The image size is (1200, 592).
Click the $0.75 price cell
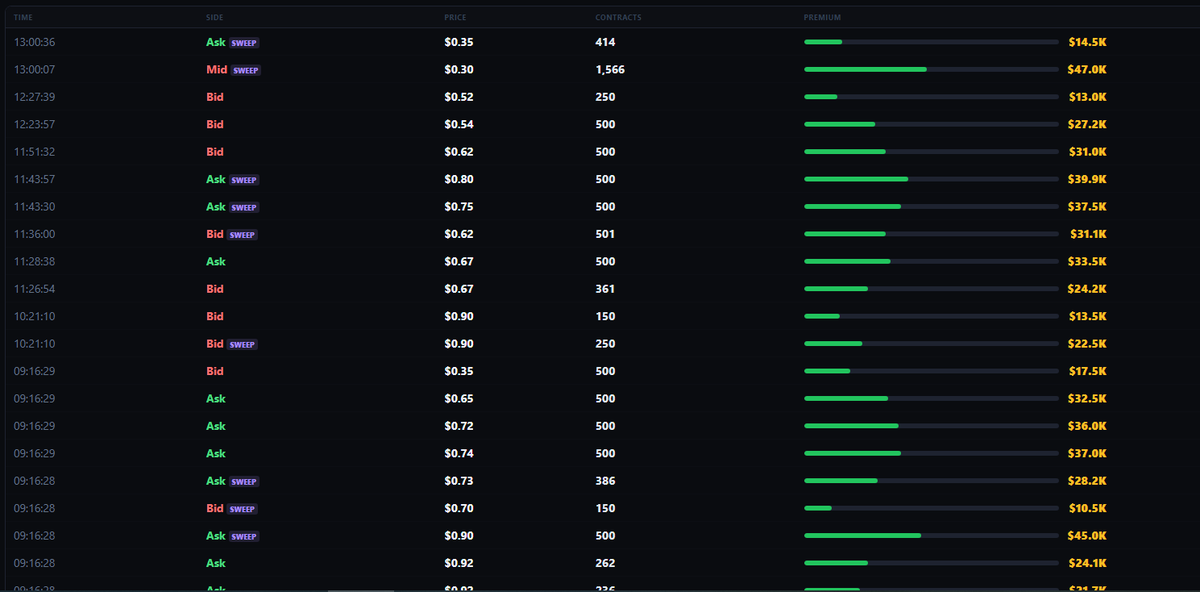coord(459,207)
